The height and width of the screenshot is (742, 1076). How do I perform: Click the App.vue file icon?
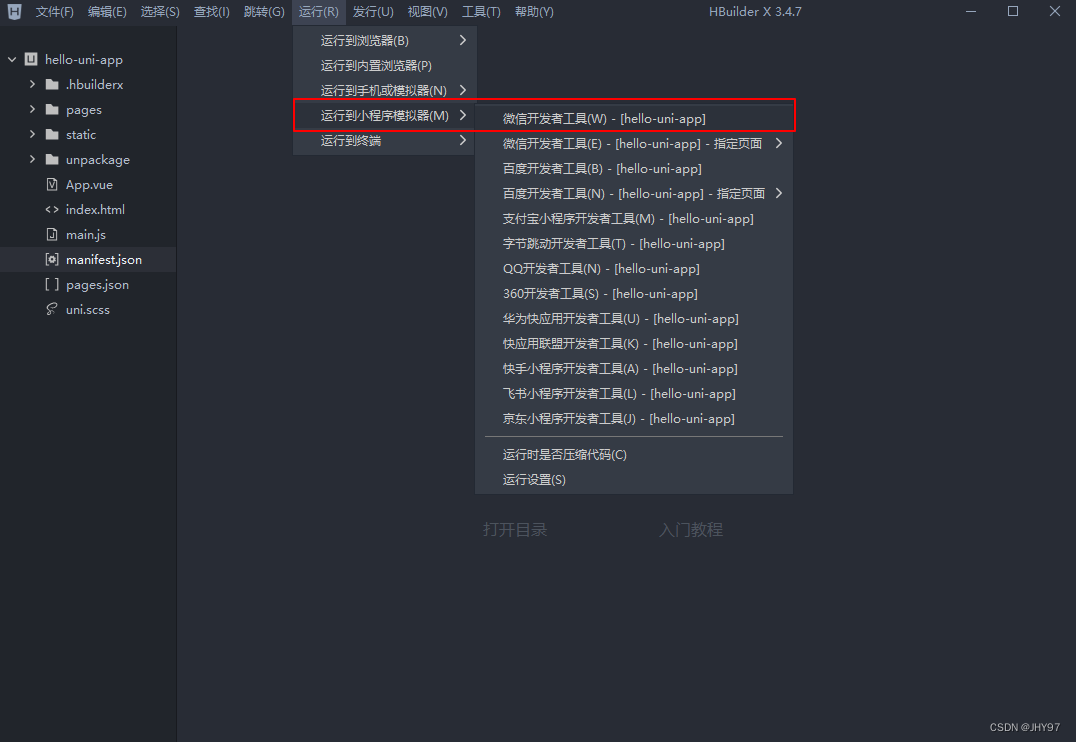[x=52, y=185]
